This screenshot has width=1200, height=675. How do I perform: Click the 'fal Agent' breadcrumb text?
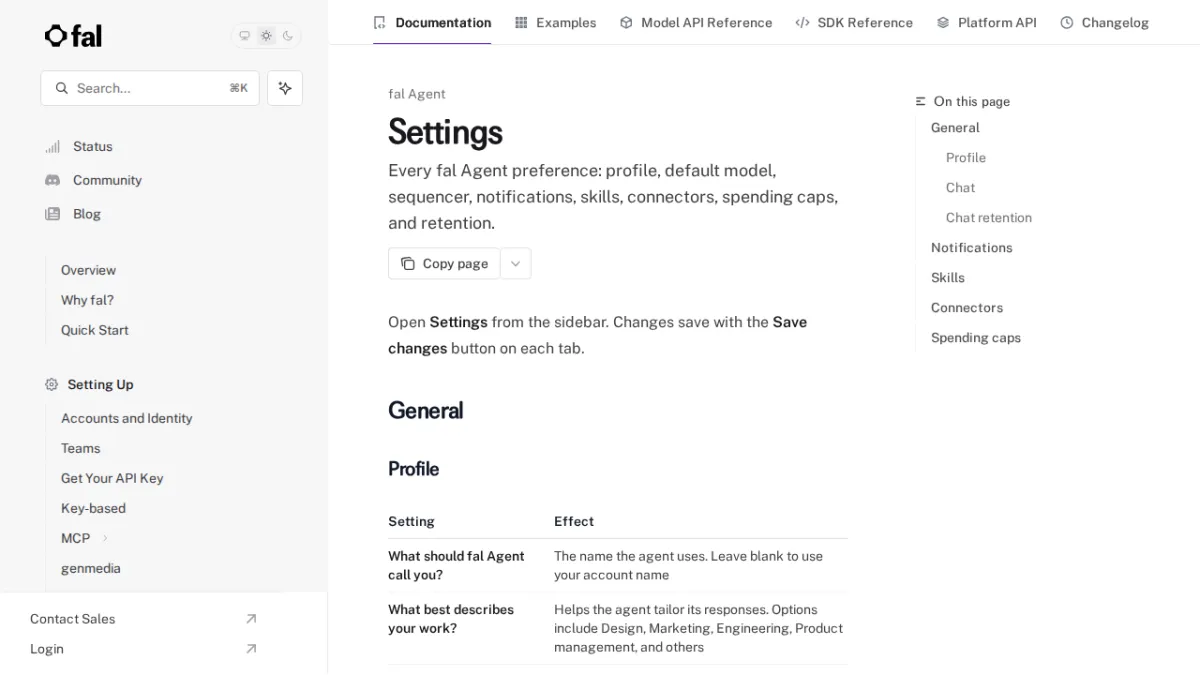pyautogui.click(x=417, y=94)
